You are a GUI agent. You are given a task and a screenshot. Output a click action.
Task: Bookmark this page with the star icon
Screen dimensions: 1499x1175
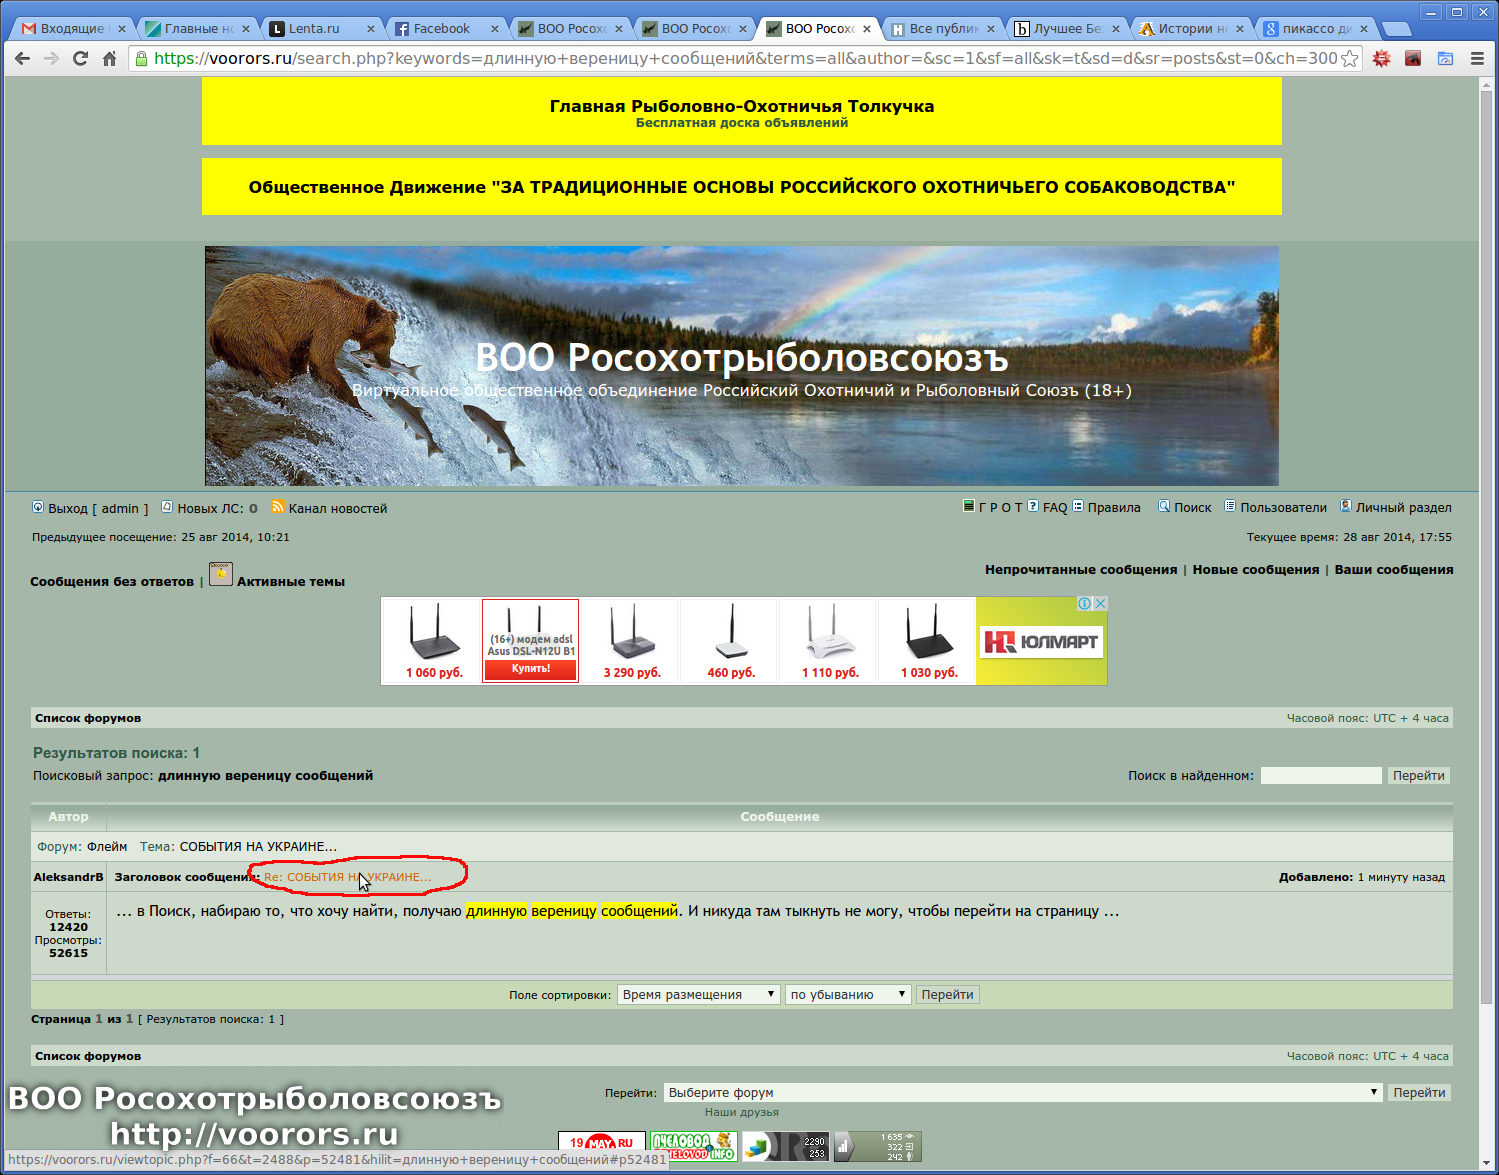coord(1349,59)
